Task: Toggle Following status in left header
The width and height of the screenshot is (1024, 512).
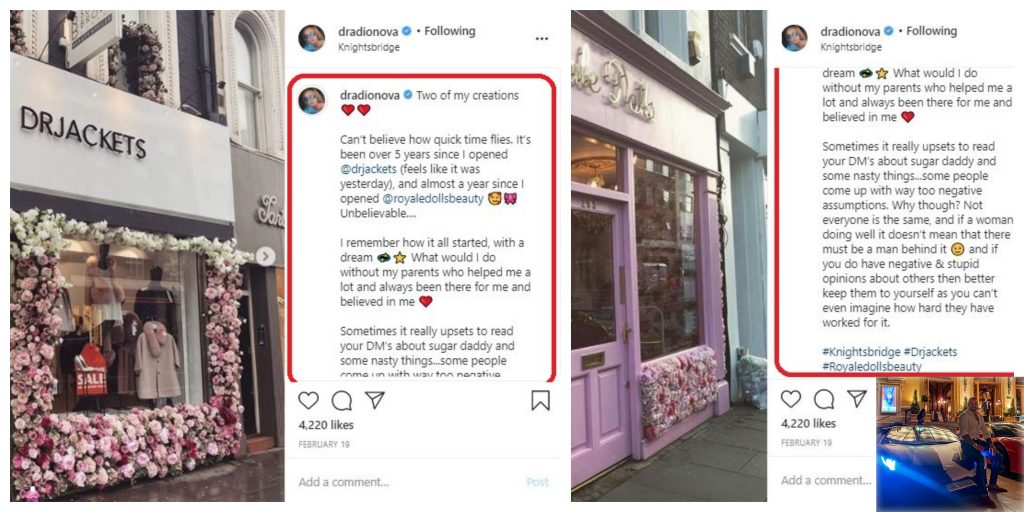Action: click(x=450, y=31)
